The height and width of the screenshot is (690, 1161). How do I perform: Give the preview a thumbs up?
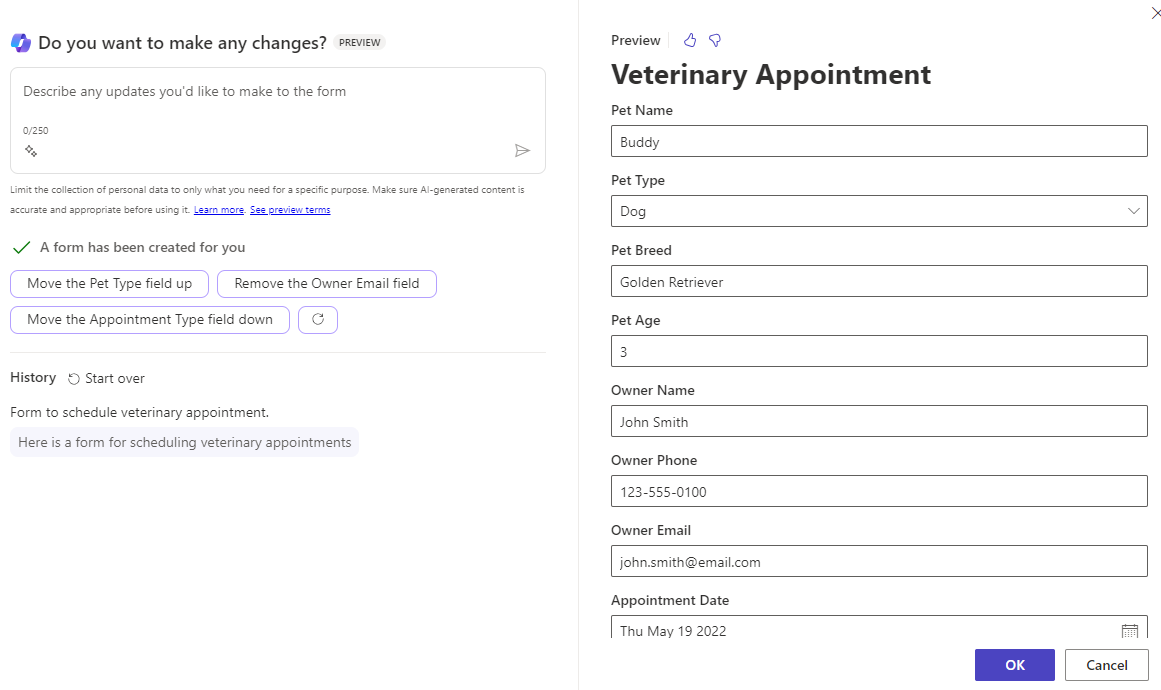coord(689,40)
